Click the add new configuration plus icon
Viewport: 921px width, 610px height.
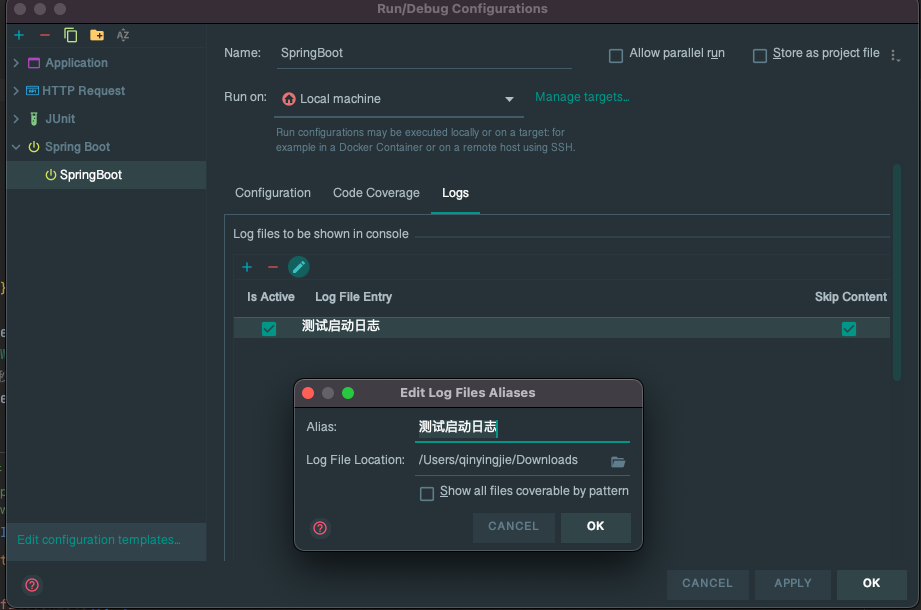click(x=19, y=35)
